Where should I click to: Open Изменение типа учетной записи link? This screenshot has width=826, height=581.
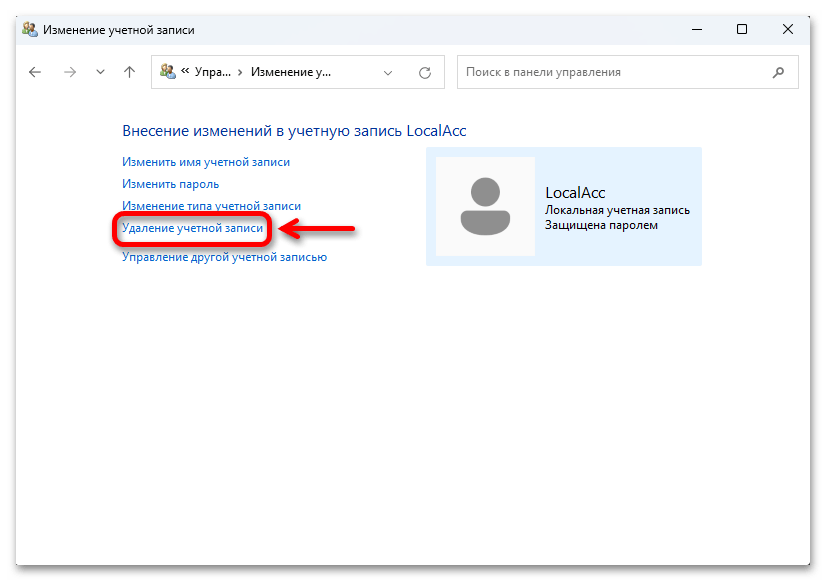pyautogui.click(x=211, y=206)
